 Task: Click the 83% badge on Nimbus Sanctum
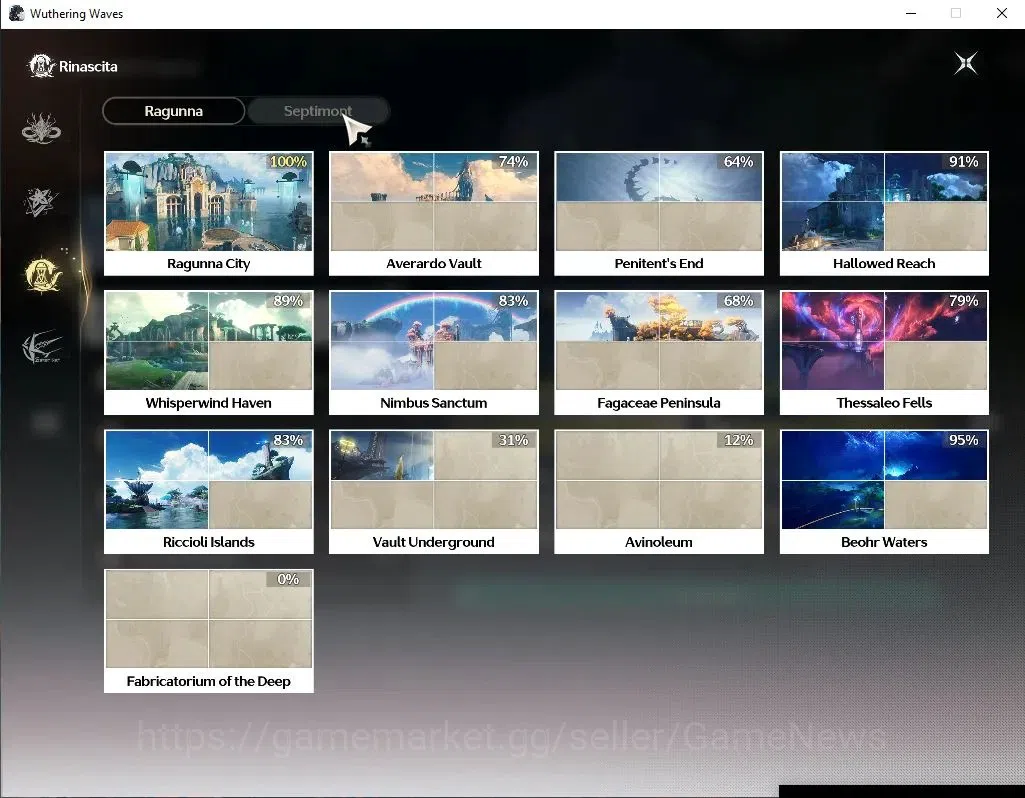[513, 301]
